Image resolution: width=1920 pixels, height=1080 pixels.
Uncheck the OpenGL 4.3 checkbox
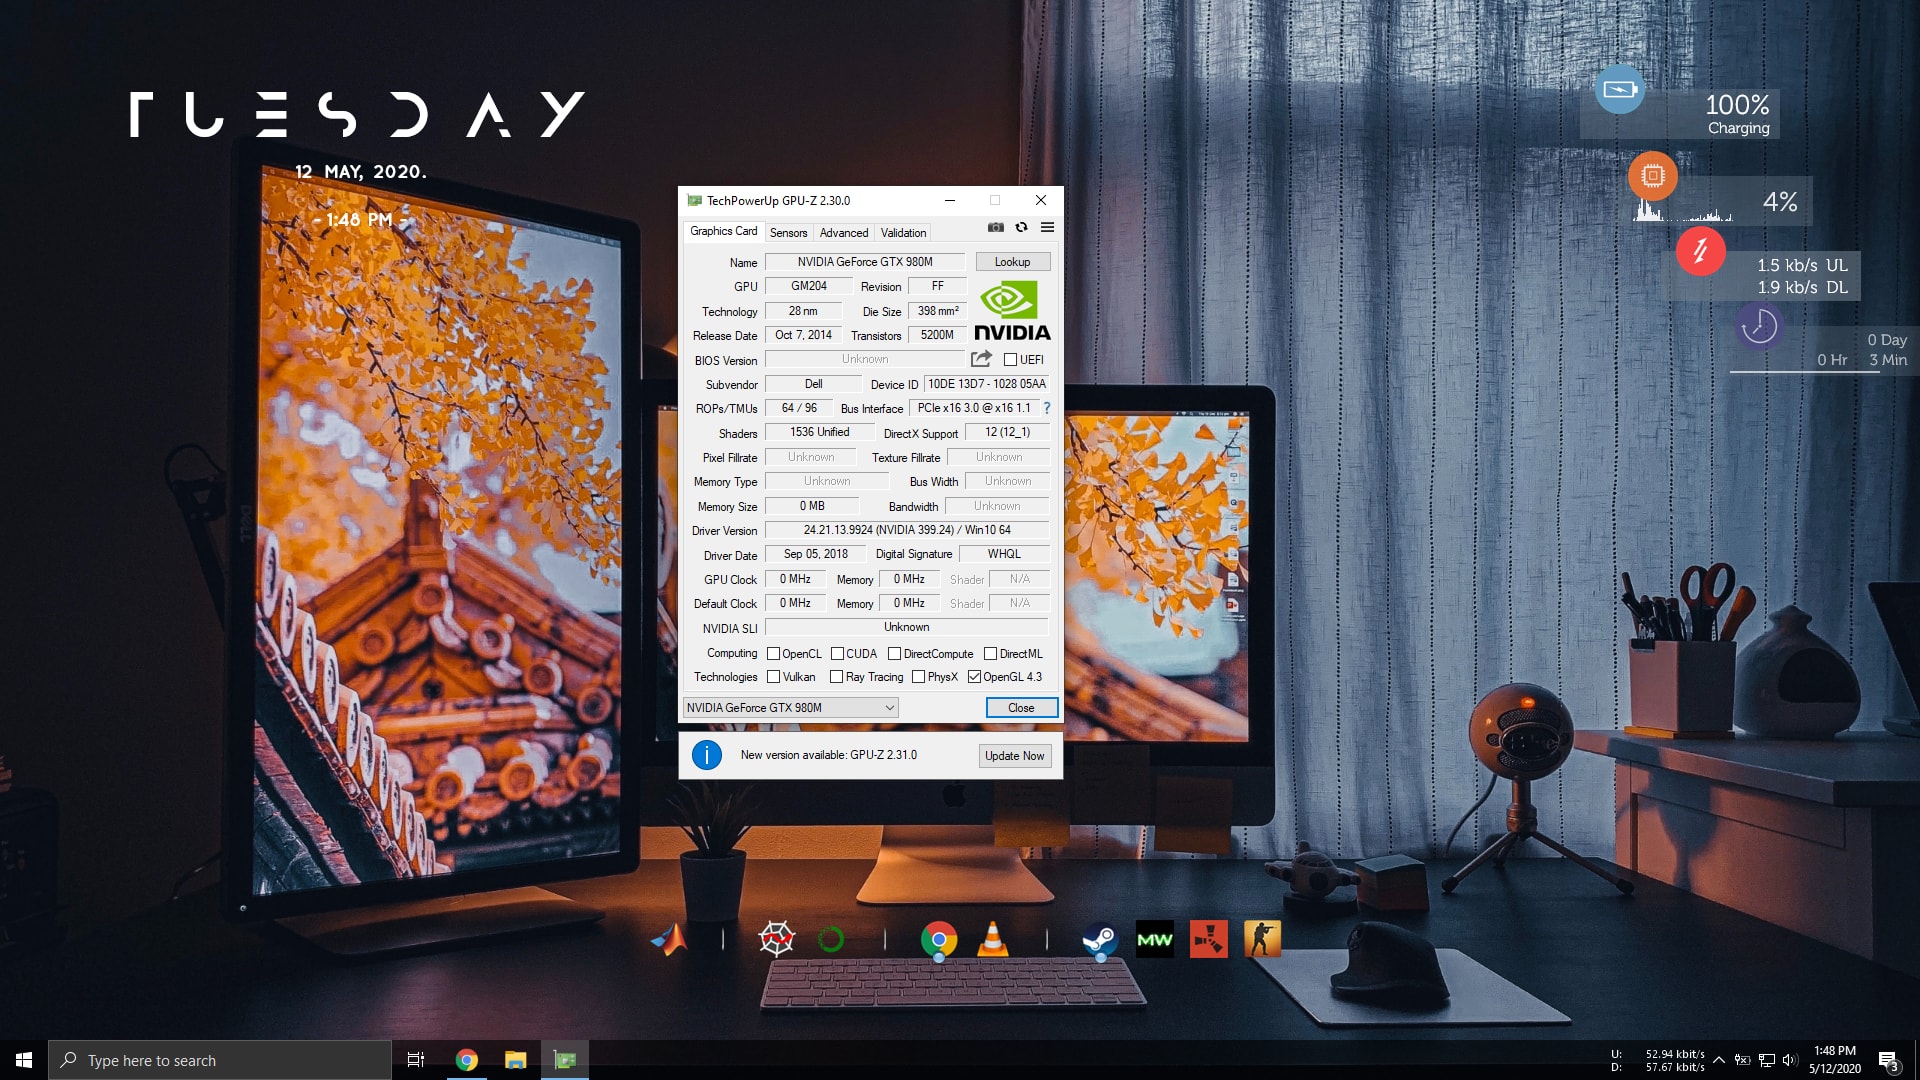point(974,677)
